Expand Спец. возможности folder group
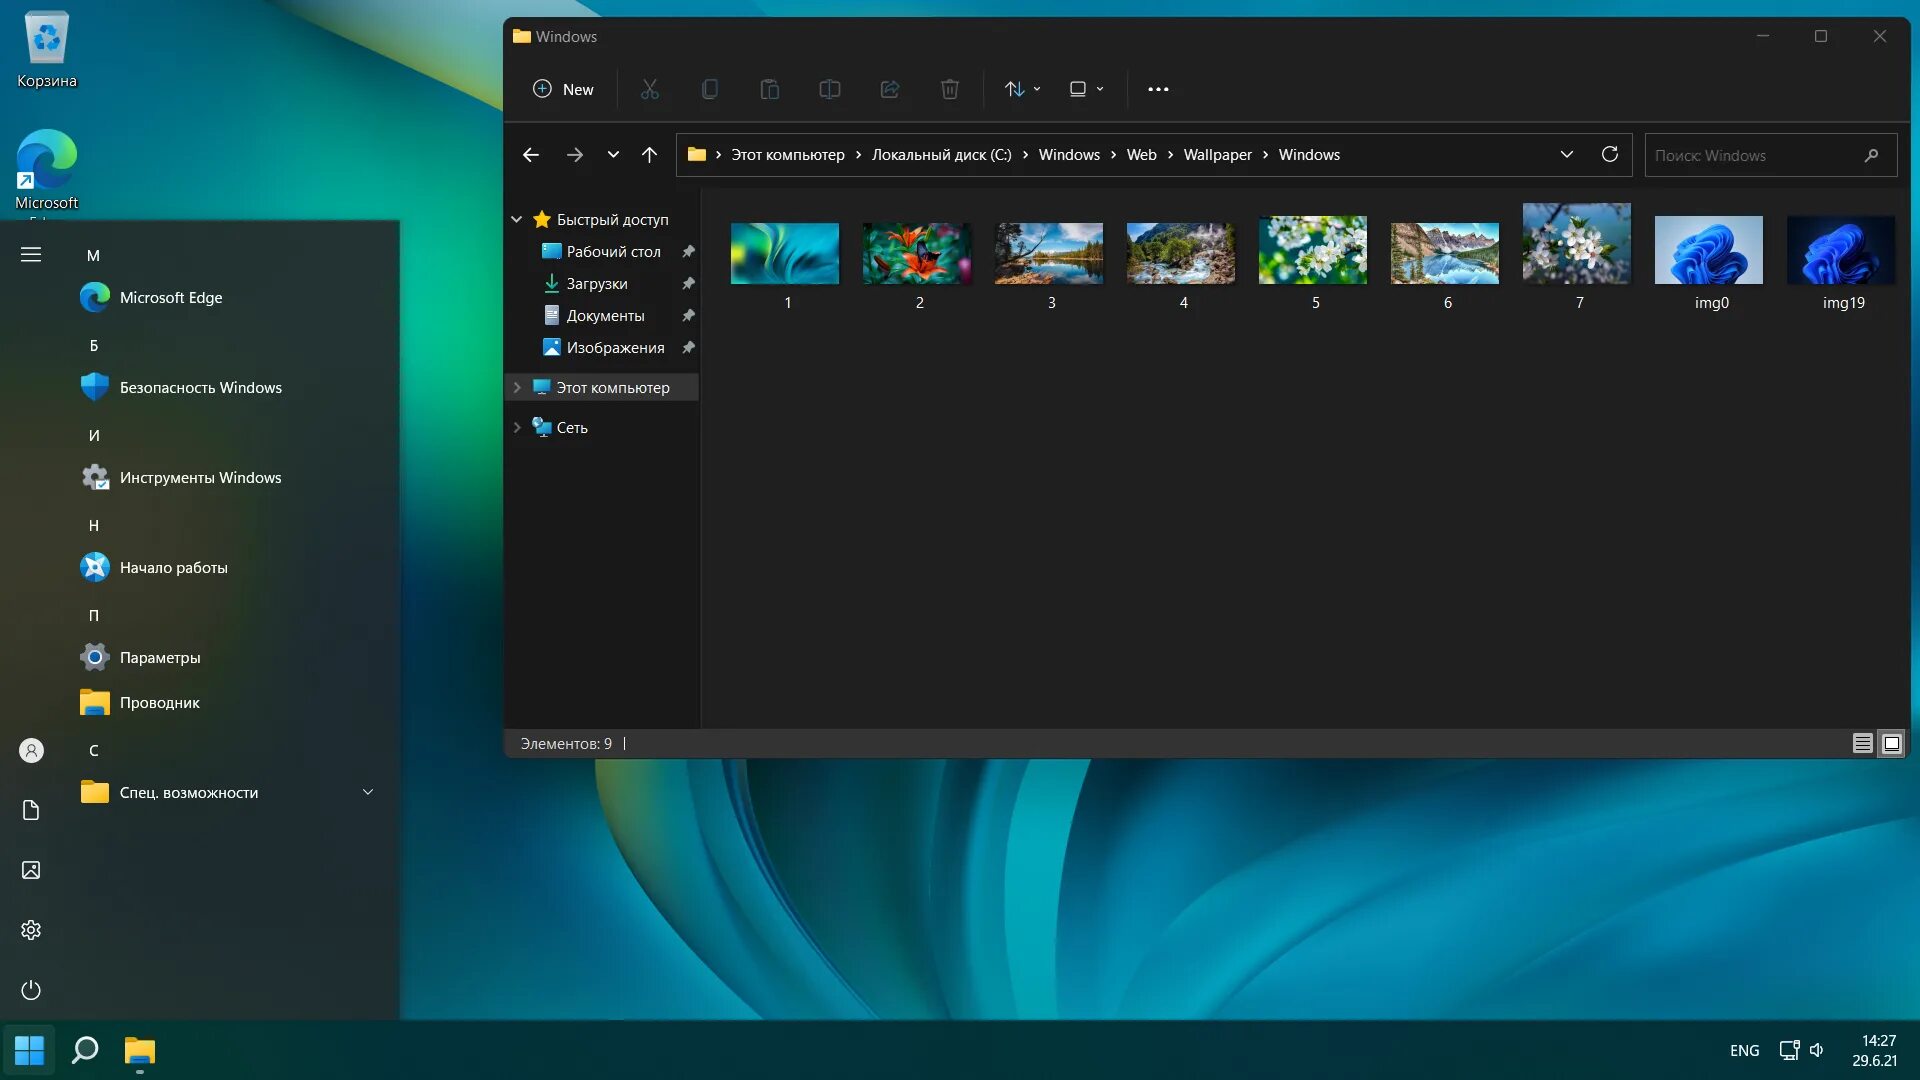 pyautogui.click(x=367, y=791)
